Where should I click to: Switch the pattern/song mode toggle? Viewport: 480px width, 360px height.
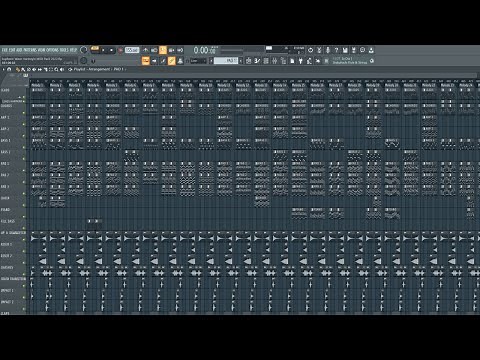[95, 50]
